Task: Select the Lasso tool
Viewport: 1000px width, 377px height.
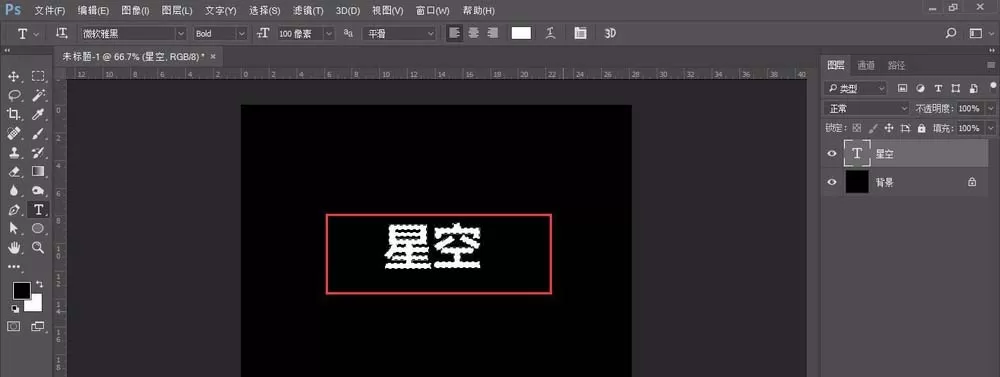Action: click(x=13, y=95)
